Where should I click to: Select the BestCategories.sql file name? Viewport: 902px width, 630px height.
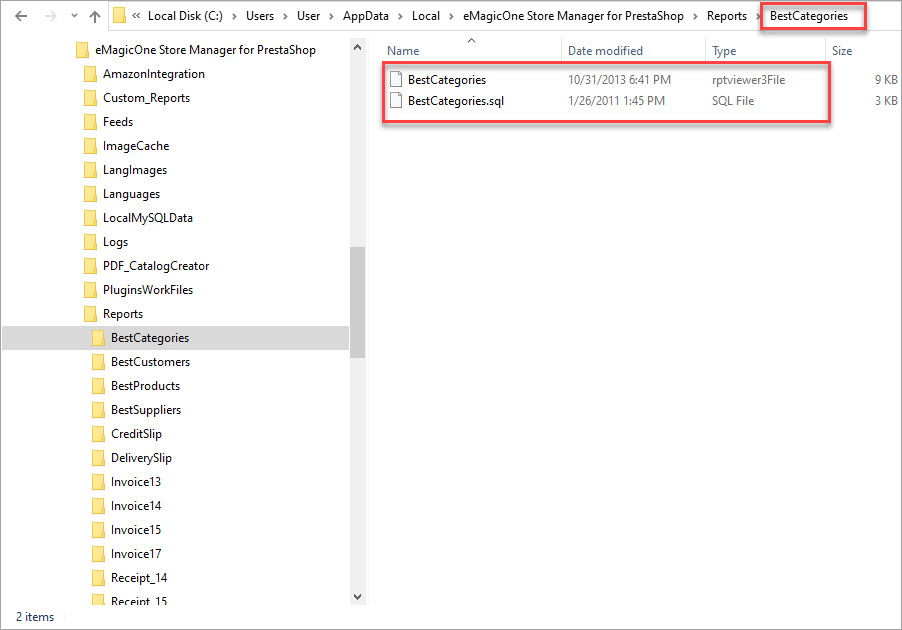(x=456, y=101)
